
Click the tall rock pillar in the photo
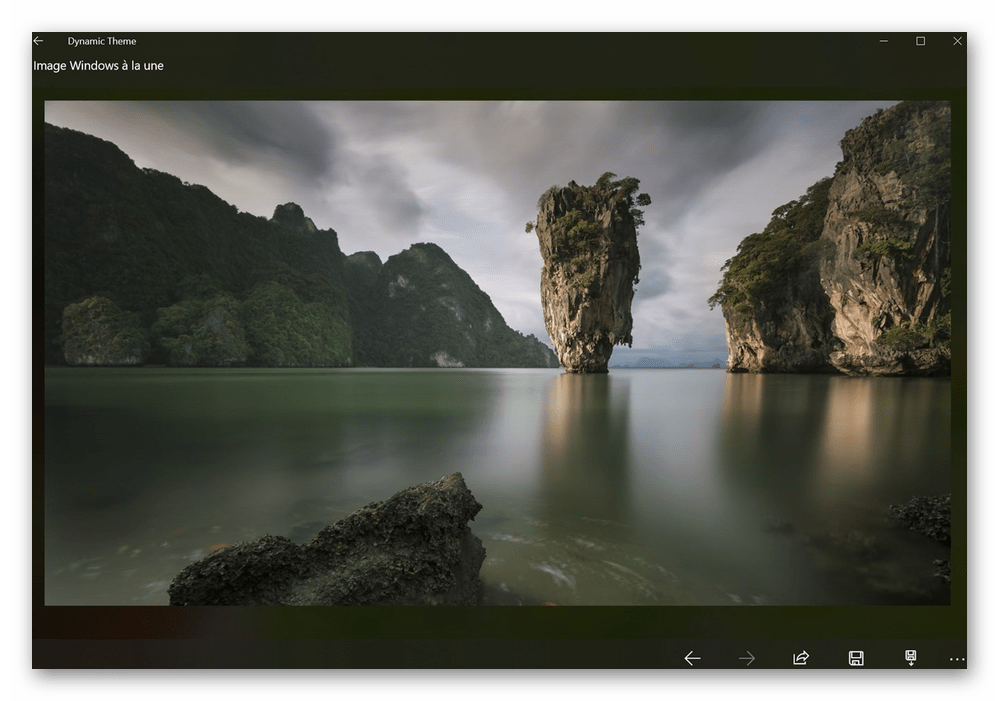pos(588,270)
